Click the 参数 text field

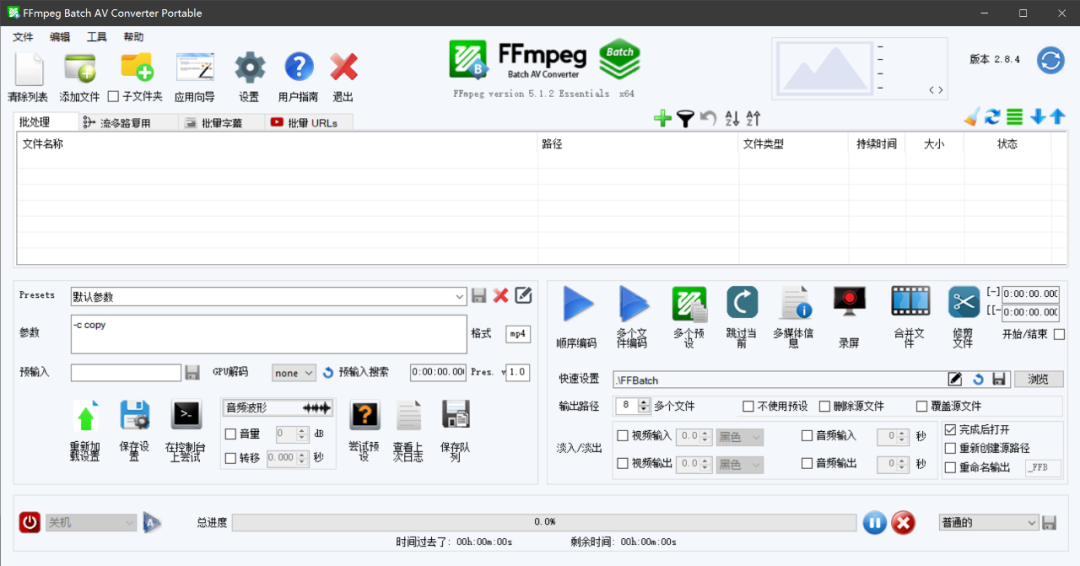click(x=268, y=334)
